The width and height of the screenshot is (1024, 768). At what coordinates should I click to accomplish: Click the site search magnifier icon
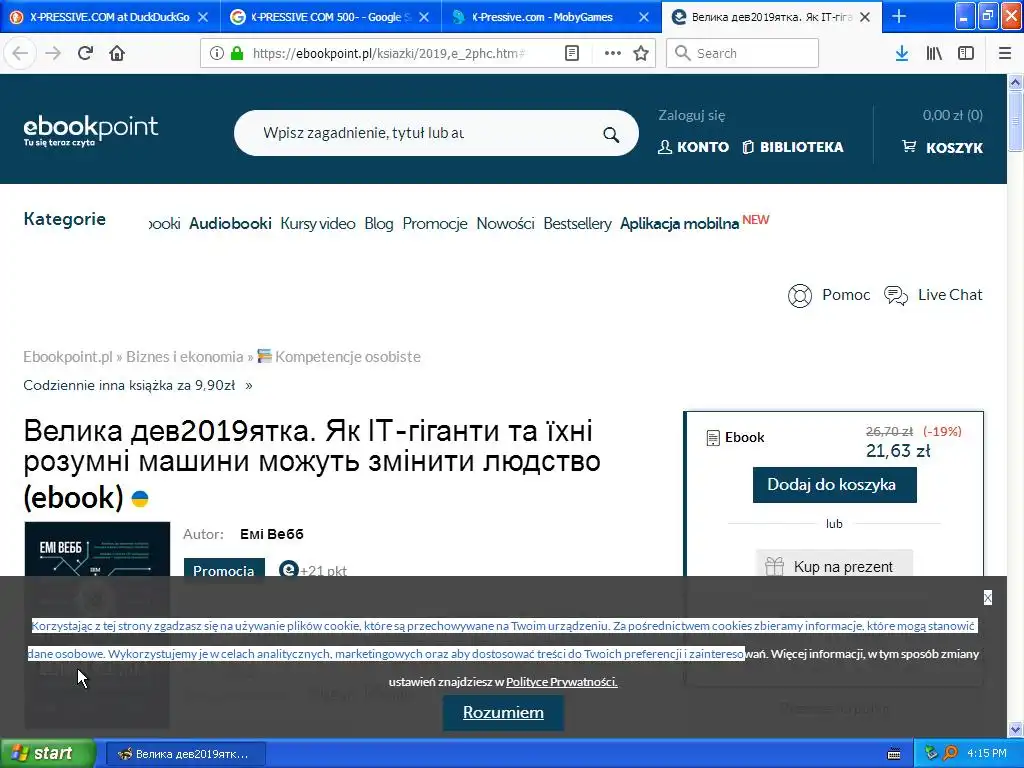[611, 134]
